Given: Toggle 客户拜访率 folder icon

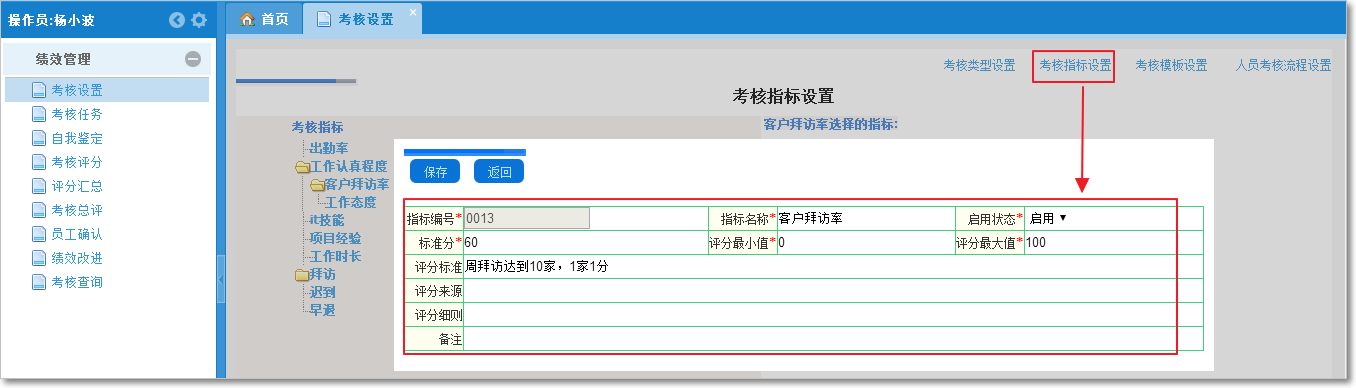Looking at the screenshot, I should coord(317,185).
